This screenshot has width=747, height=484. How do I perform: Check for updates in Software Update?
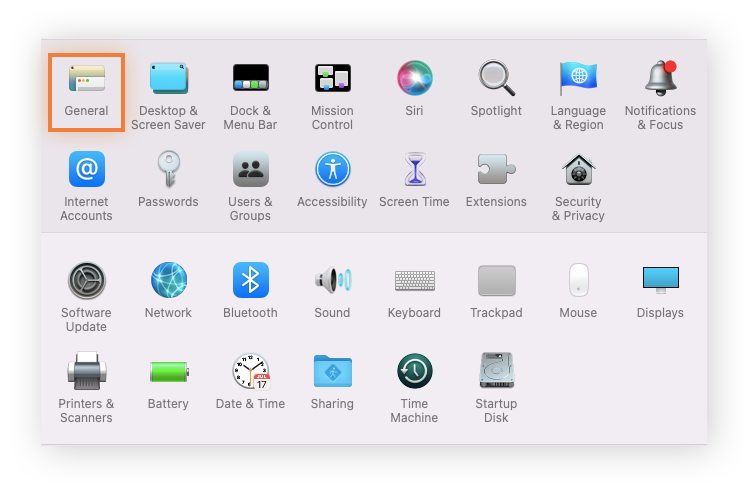(x=86, y=280)
